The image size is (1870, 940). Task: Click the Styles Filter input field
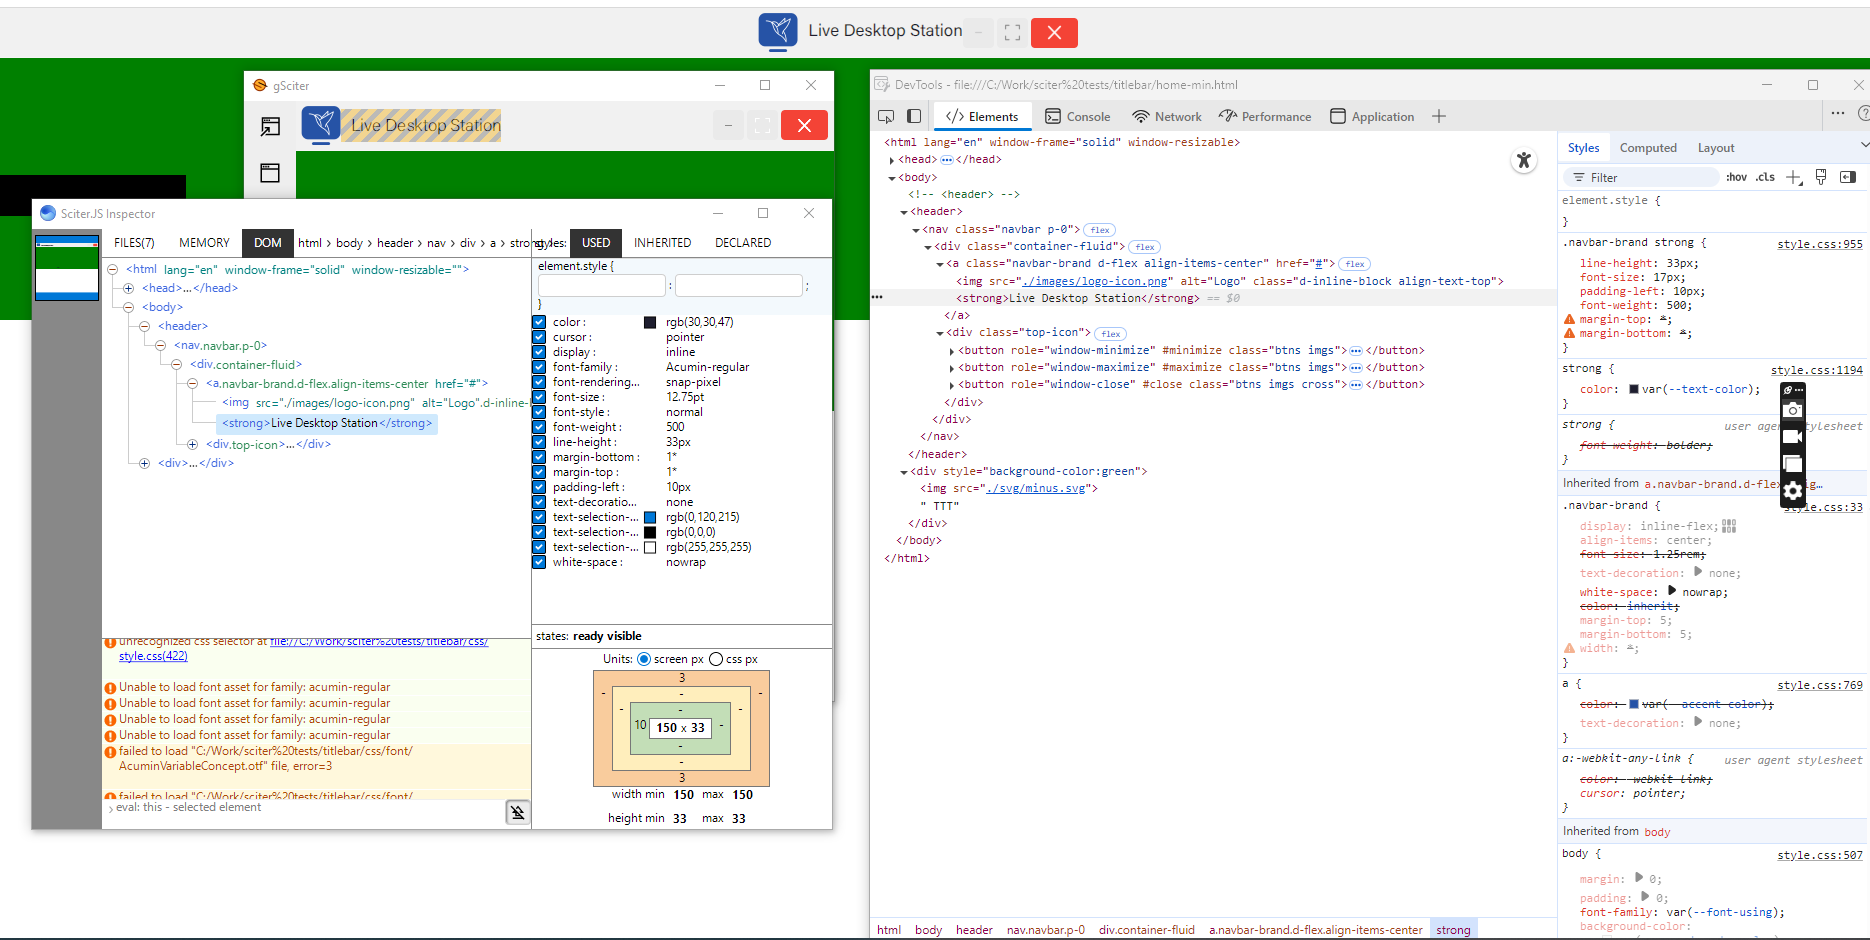[1640, 177]
